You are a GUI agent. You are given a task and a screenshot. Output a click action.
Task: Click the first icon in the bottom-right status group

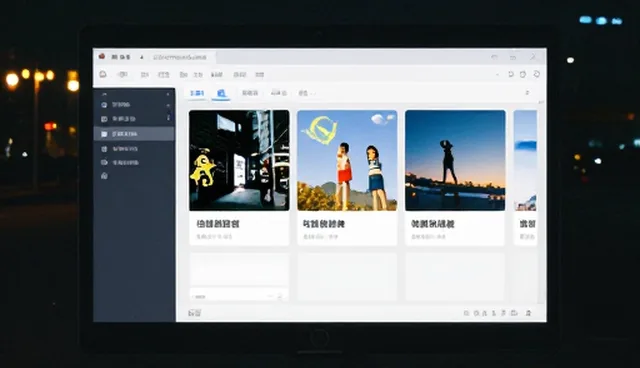click(466, 313)
